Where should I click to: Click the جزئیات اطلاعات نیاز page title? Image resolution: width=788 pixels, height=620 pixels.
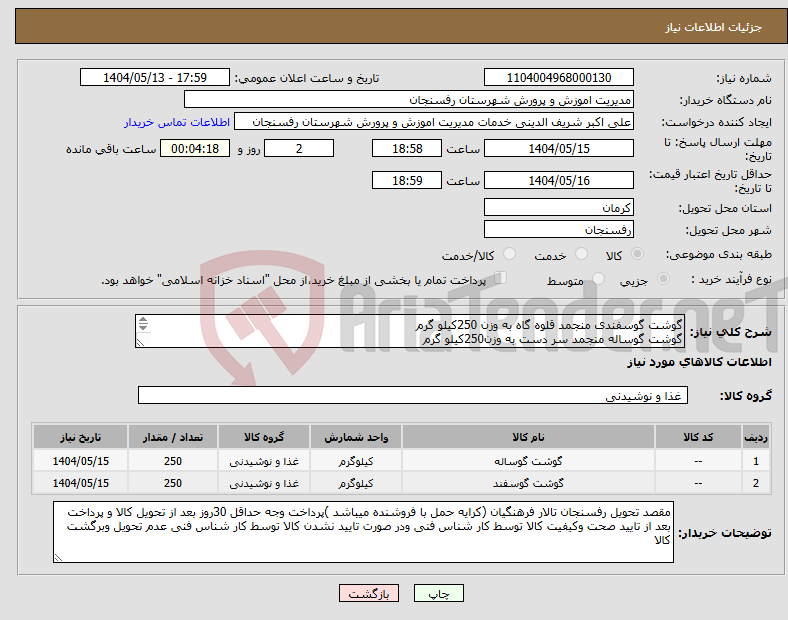(713, 27)
